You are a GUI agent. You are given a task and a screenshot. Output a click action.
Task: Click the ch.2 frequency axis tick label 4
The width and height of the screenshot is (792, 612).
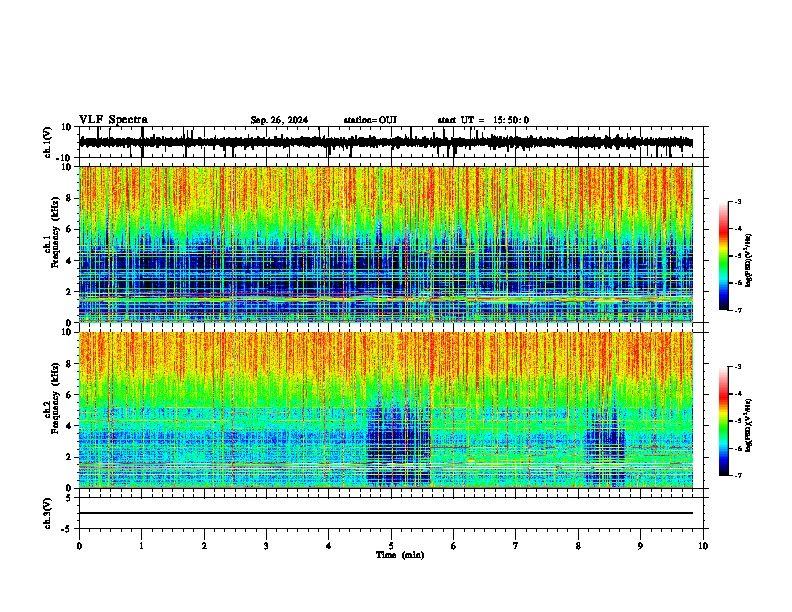69,426
